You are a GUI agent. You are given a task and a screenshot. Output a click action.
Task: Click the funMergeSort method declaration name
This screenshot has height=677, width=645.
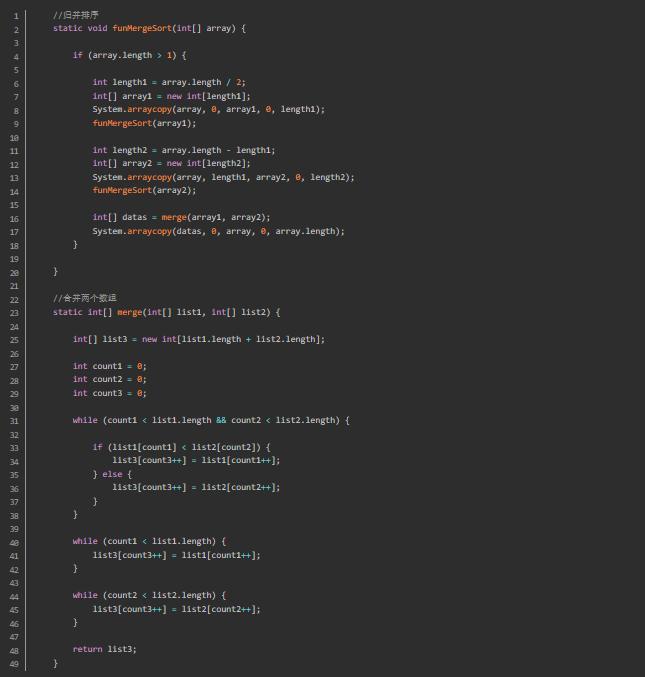pos(142,28)
